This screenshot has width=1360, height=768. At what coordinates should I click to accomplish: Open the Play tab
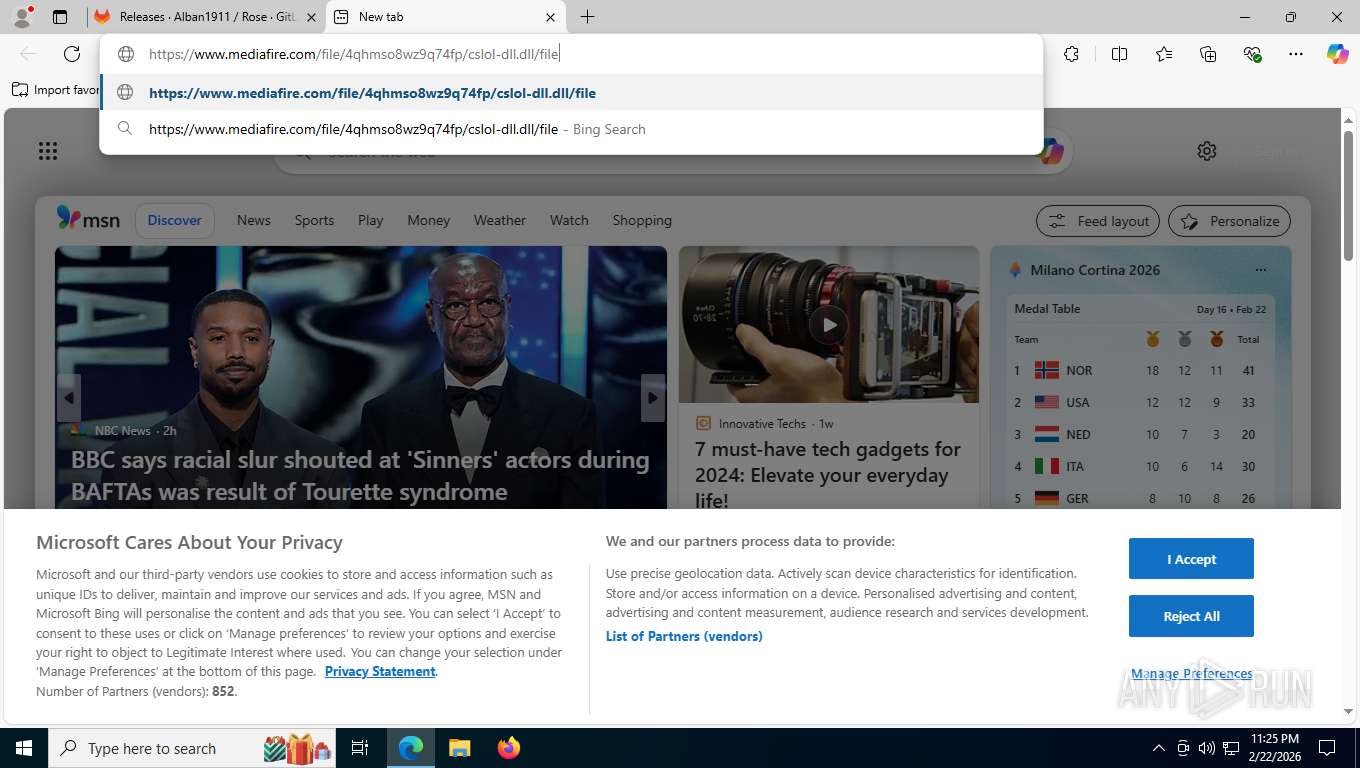coord(371,220)
